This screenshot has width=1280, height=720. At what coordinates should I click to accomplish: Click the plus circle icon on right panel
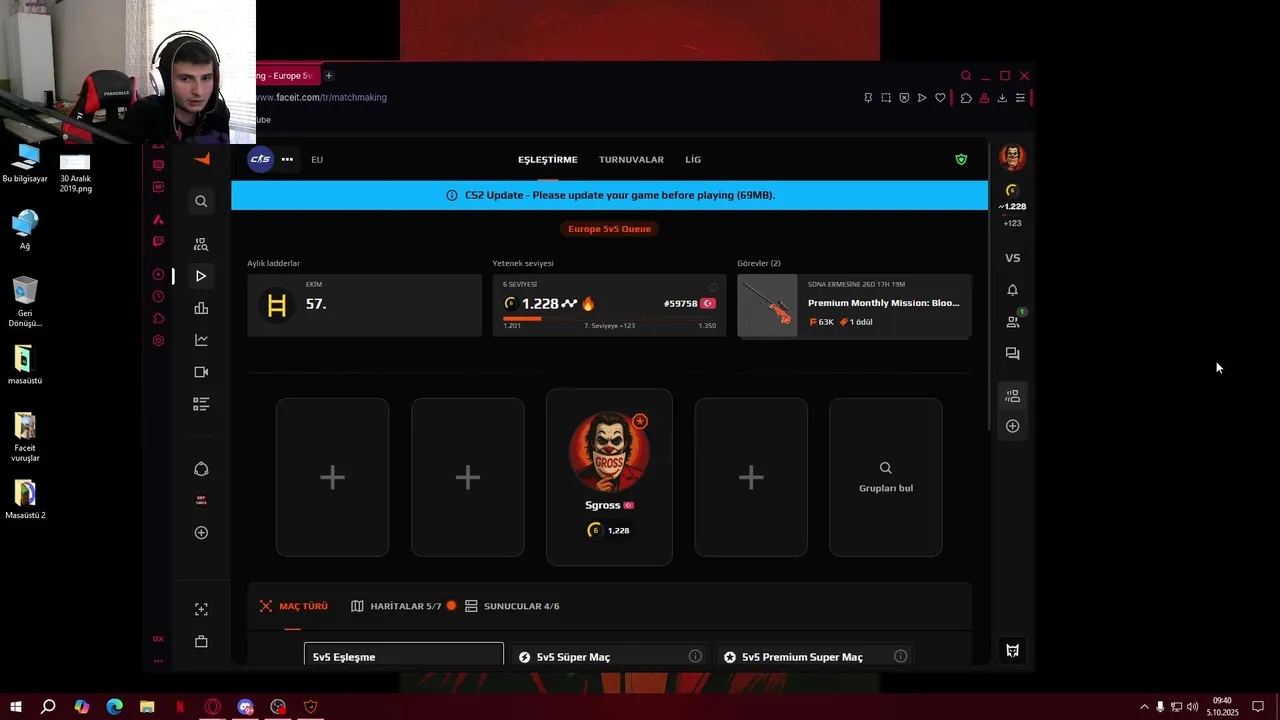click(1012, 426)
